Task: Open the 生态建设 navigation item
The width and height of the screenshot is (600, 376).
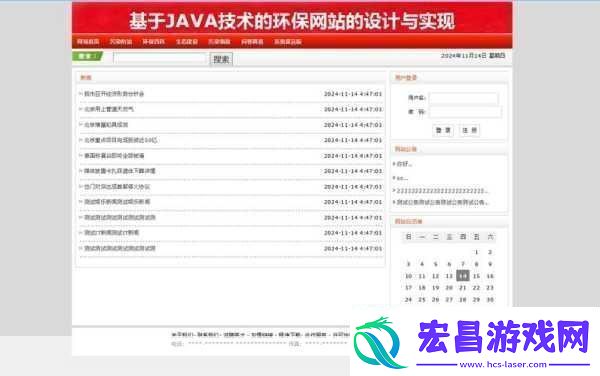Action: [x=187, y=42]
